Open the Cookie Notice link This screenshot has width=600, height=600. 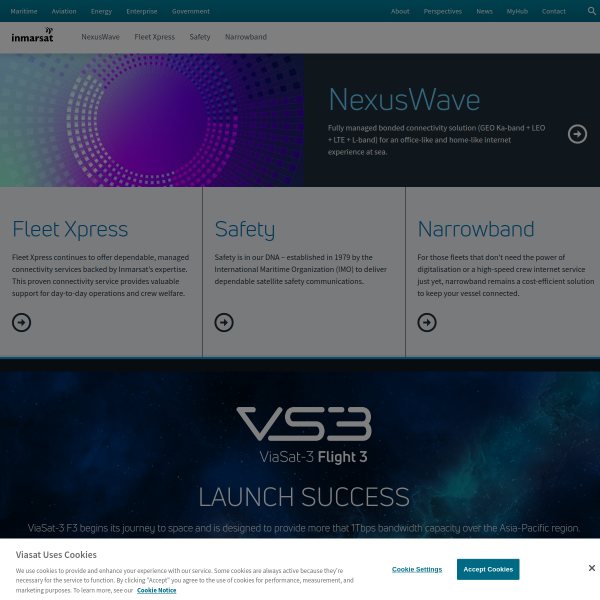tap(157, 590)
